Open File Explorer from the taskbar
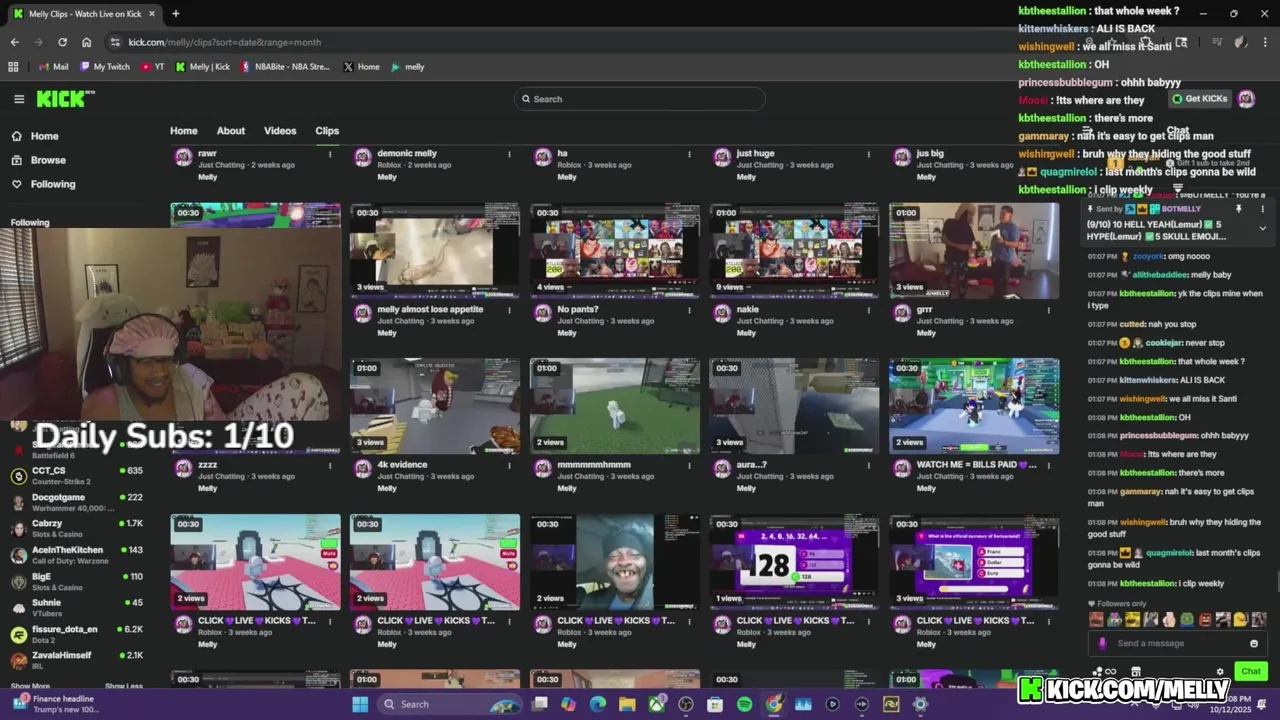 627,704
